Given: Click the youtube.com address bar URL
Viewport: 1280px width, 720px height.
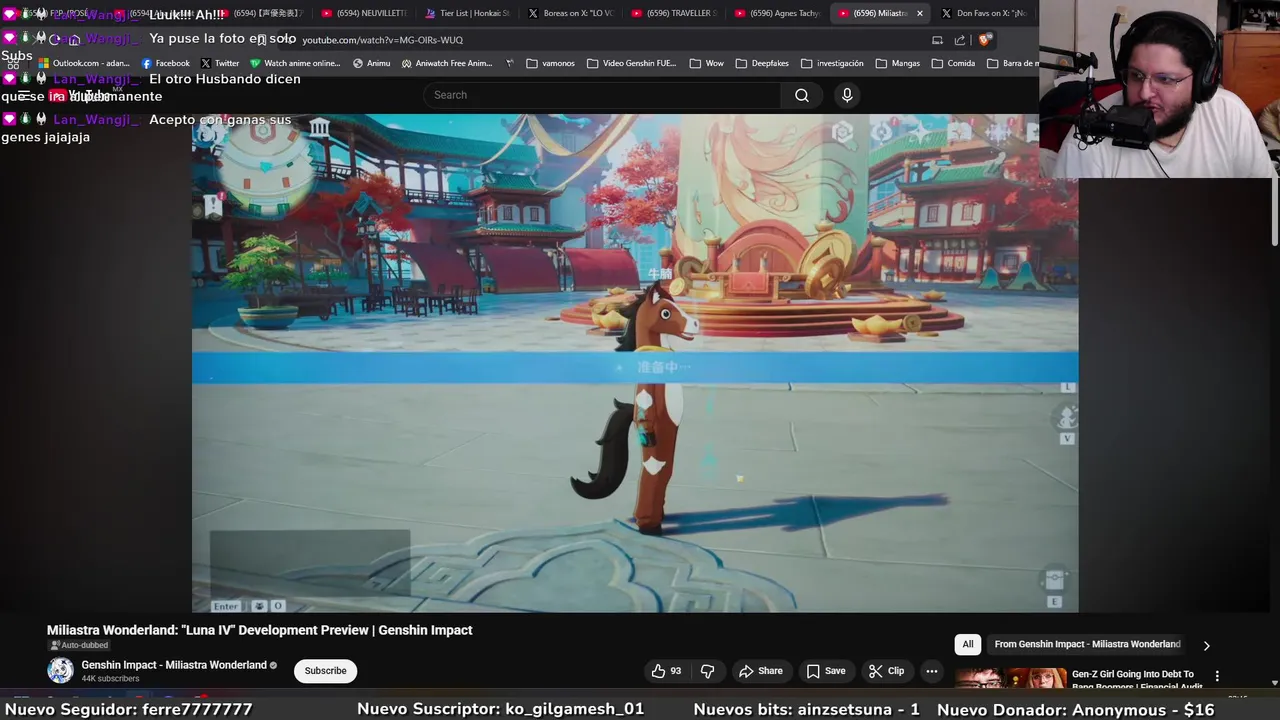Looking at the screenshot, I should coord(382,40).
